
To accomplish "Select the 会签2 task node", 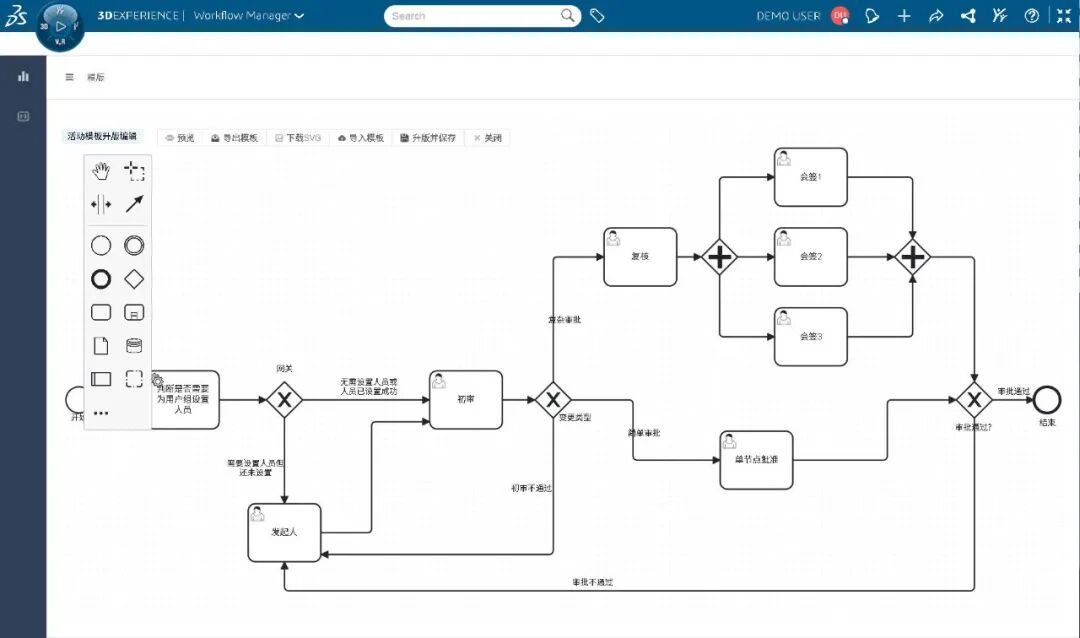I will coord(811,256).
